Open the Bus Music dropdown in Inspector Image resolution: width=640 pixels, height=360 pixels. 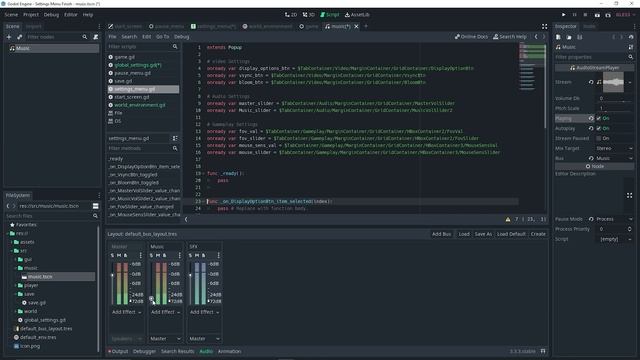coord(614,158)
